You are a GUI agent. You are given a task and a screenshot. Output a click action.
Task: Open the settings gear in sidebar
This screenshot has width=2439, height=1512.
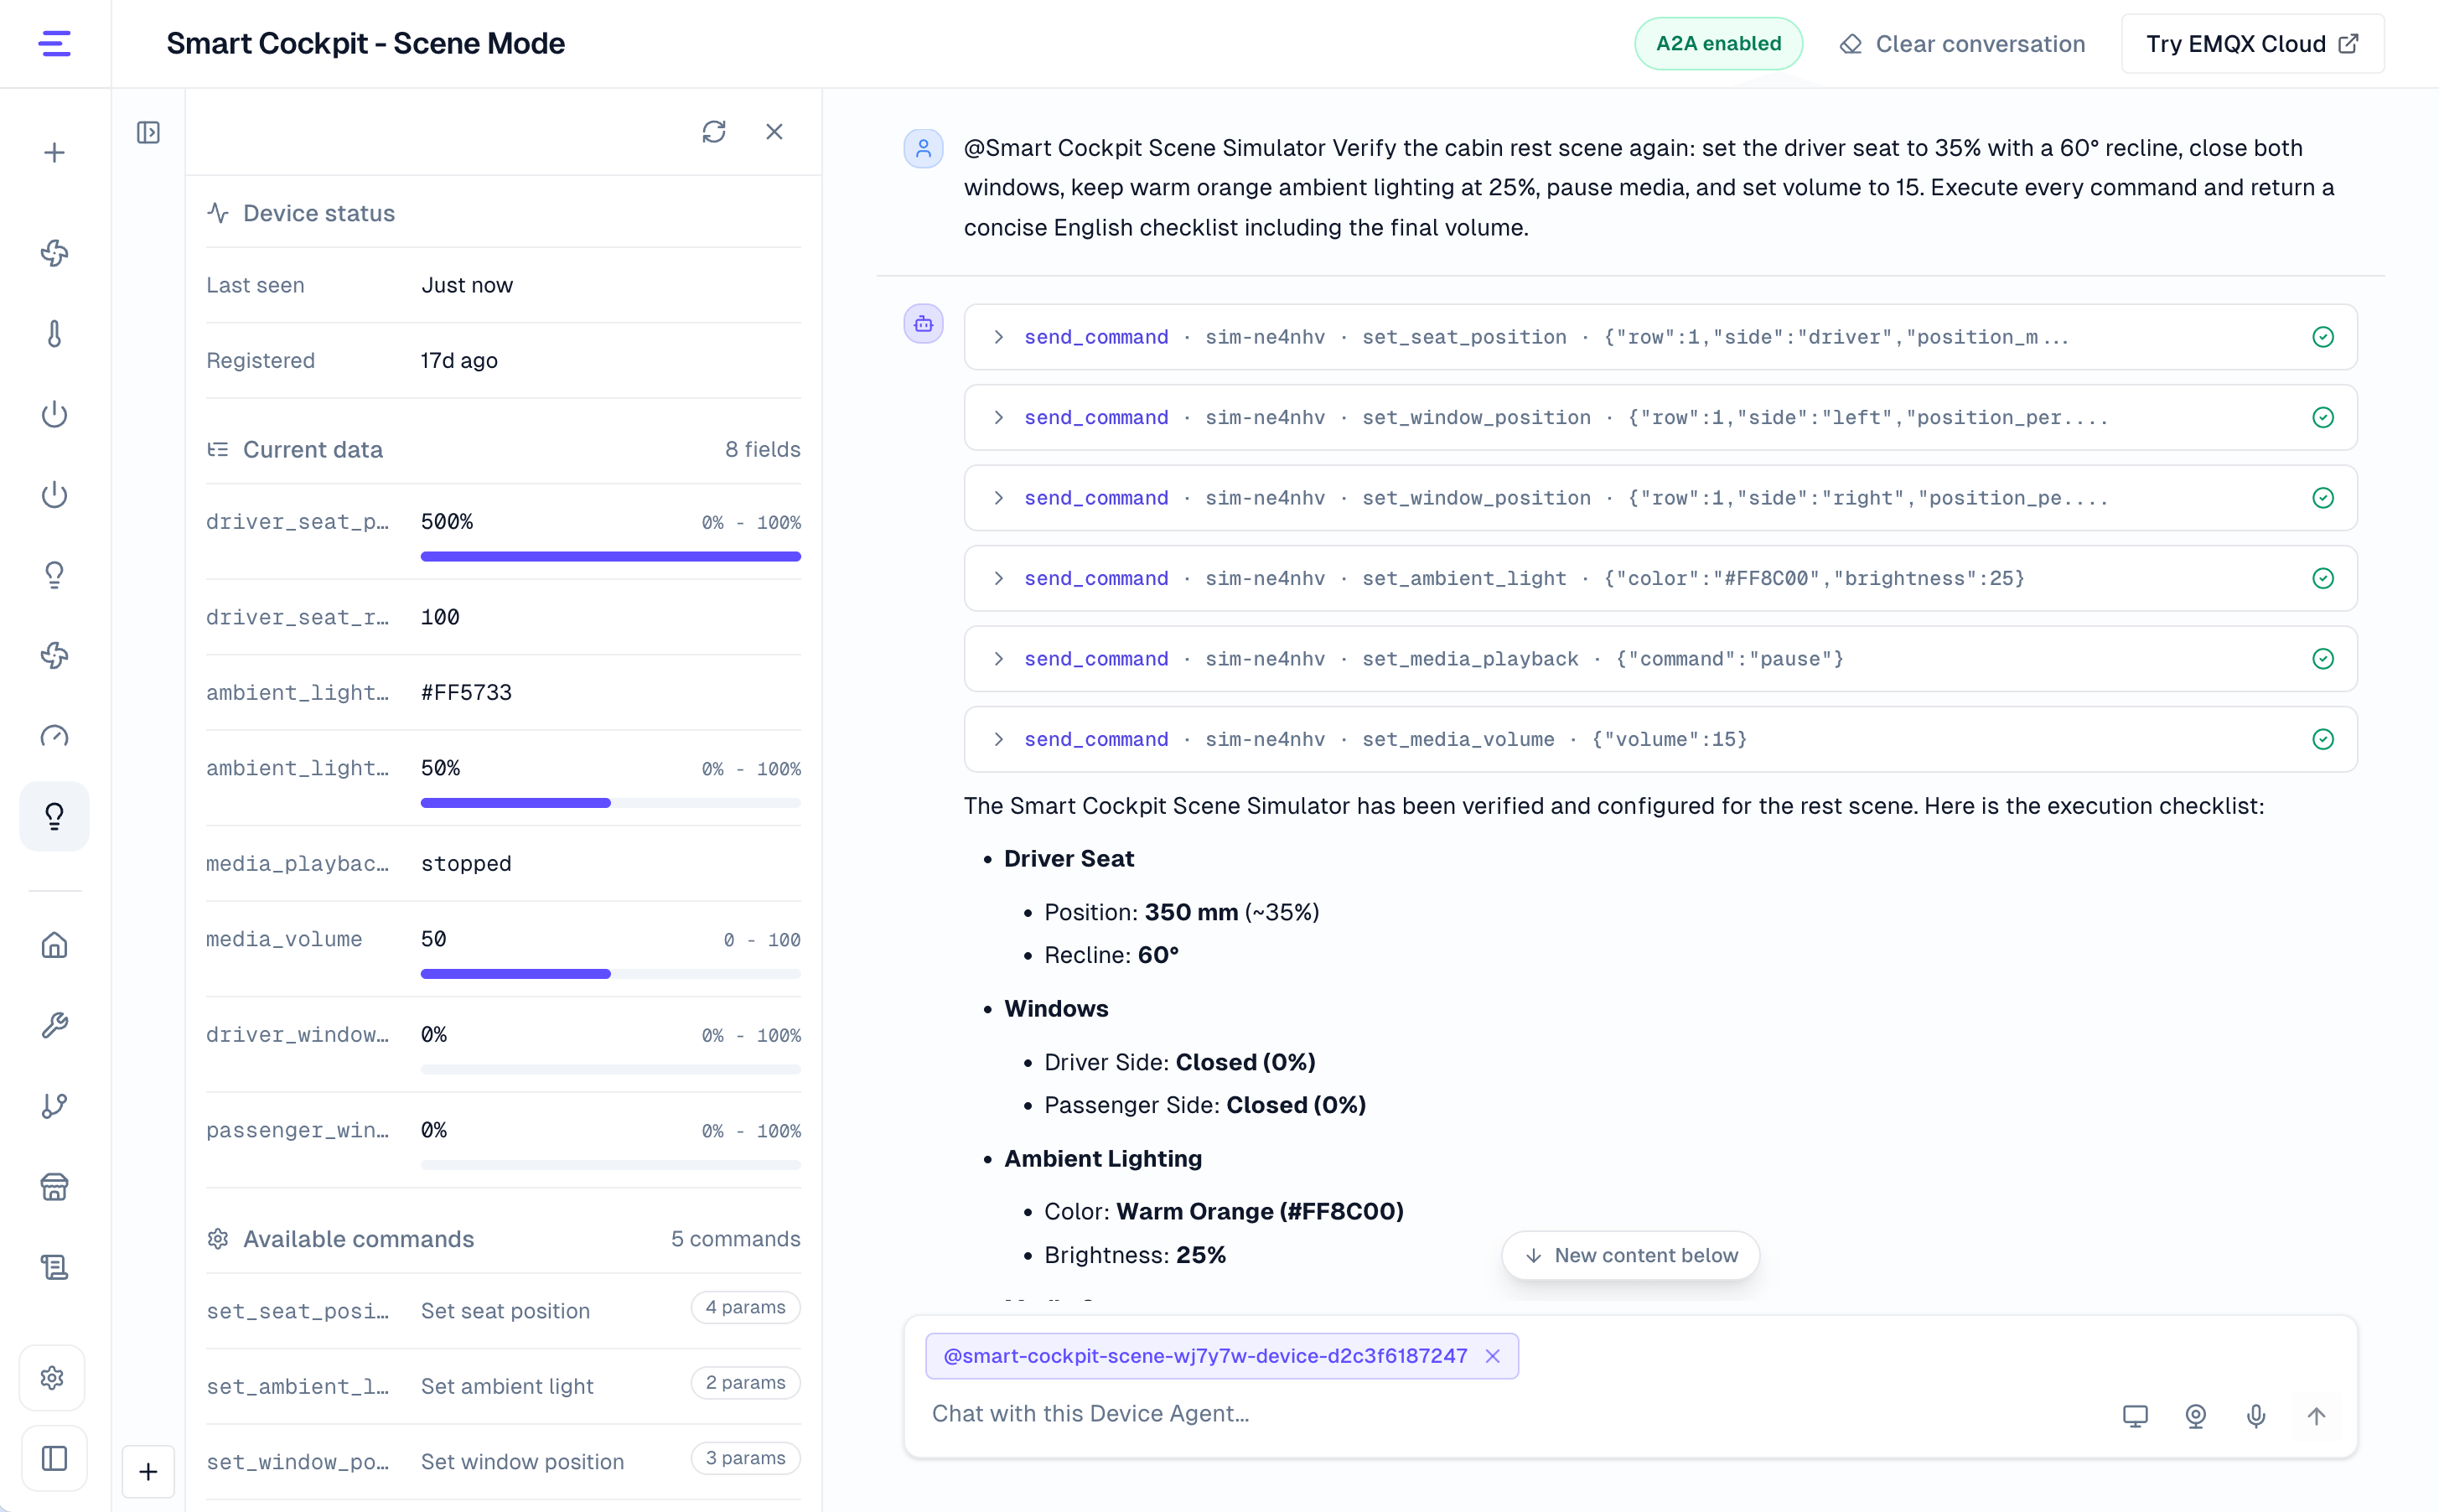(53, 1377)
